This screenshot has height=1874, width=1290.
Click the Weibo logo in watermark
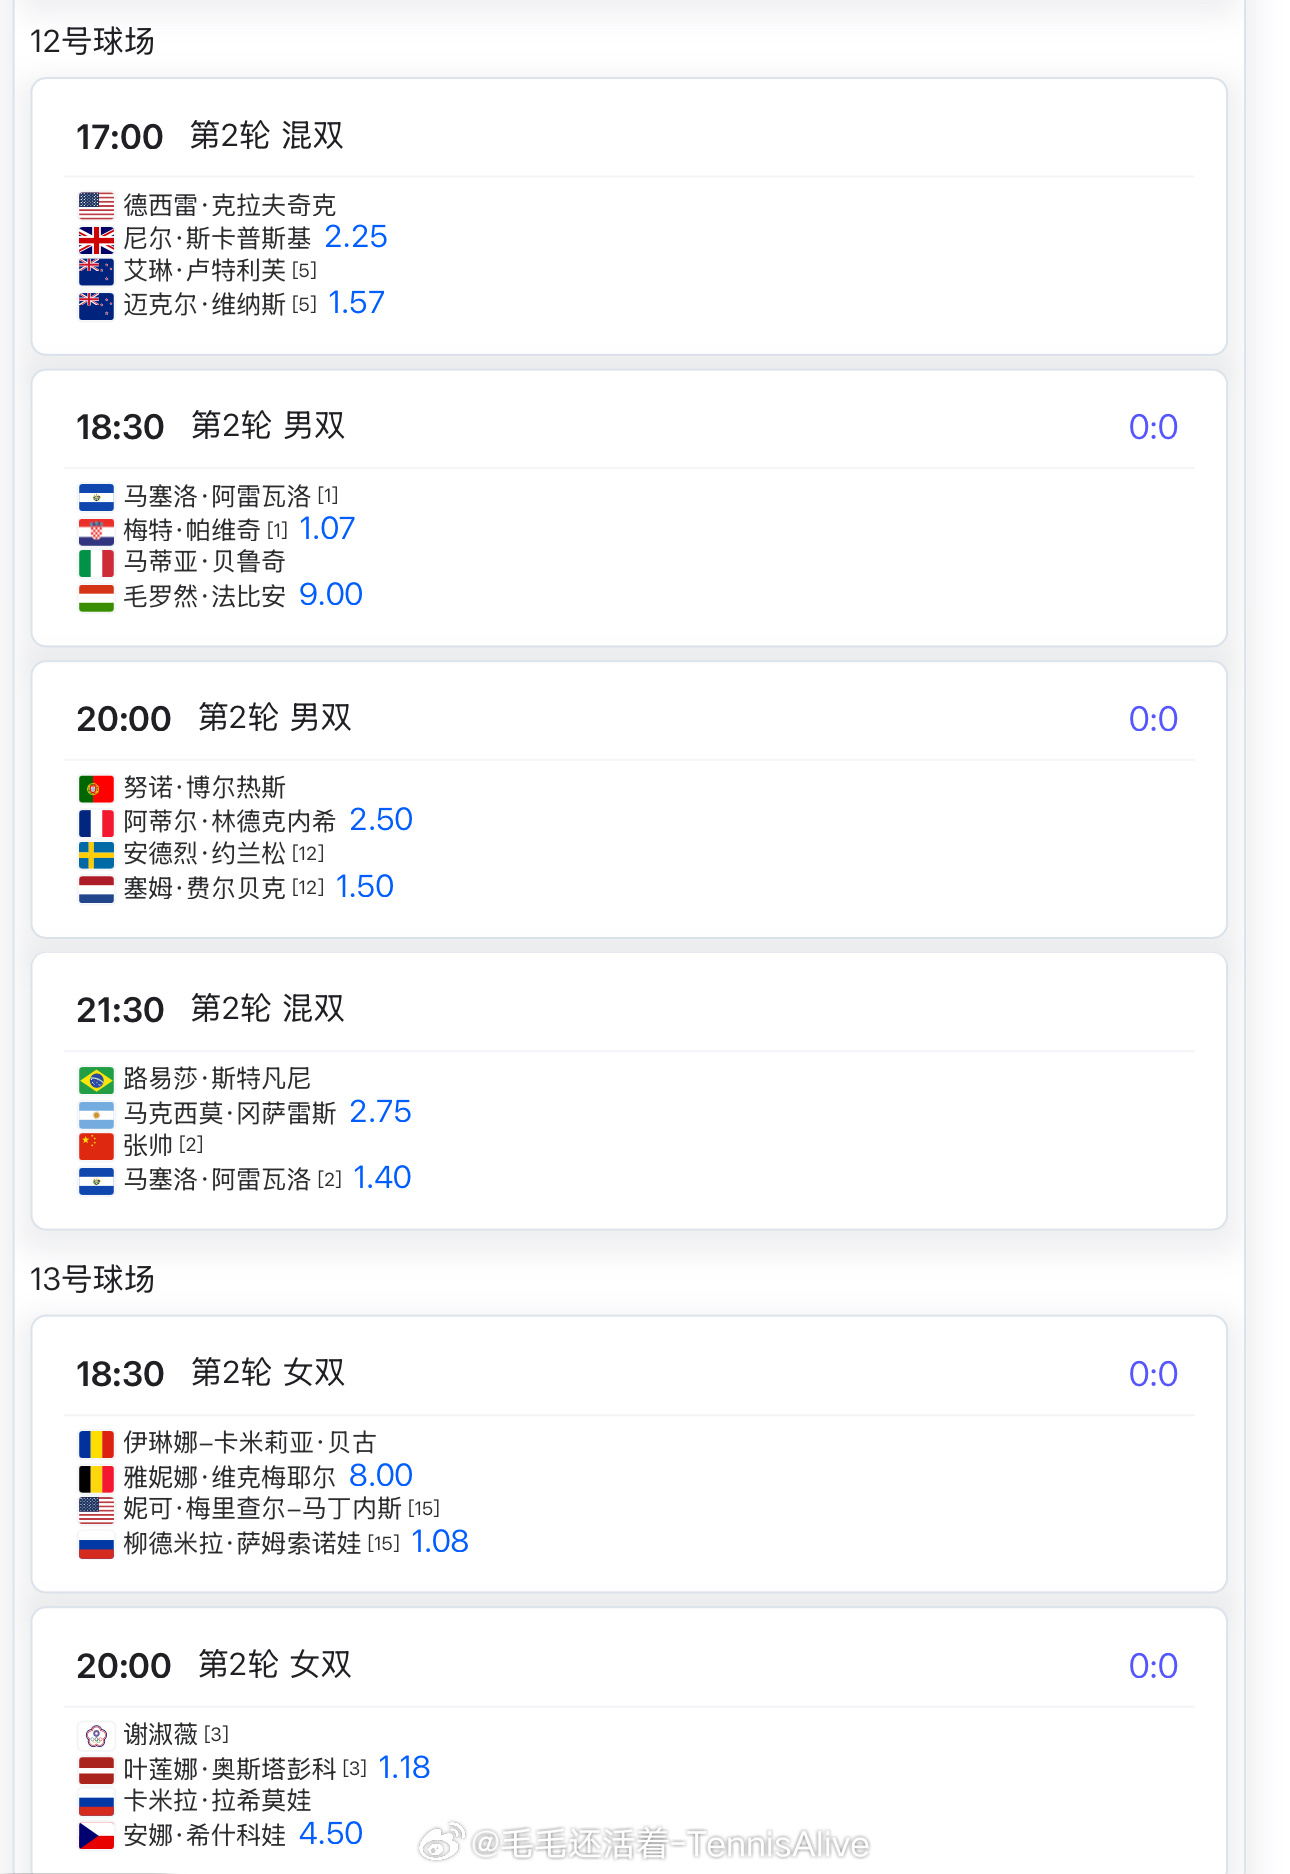(x=441, y=1842)
